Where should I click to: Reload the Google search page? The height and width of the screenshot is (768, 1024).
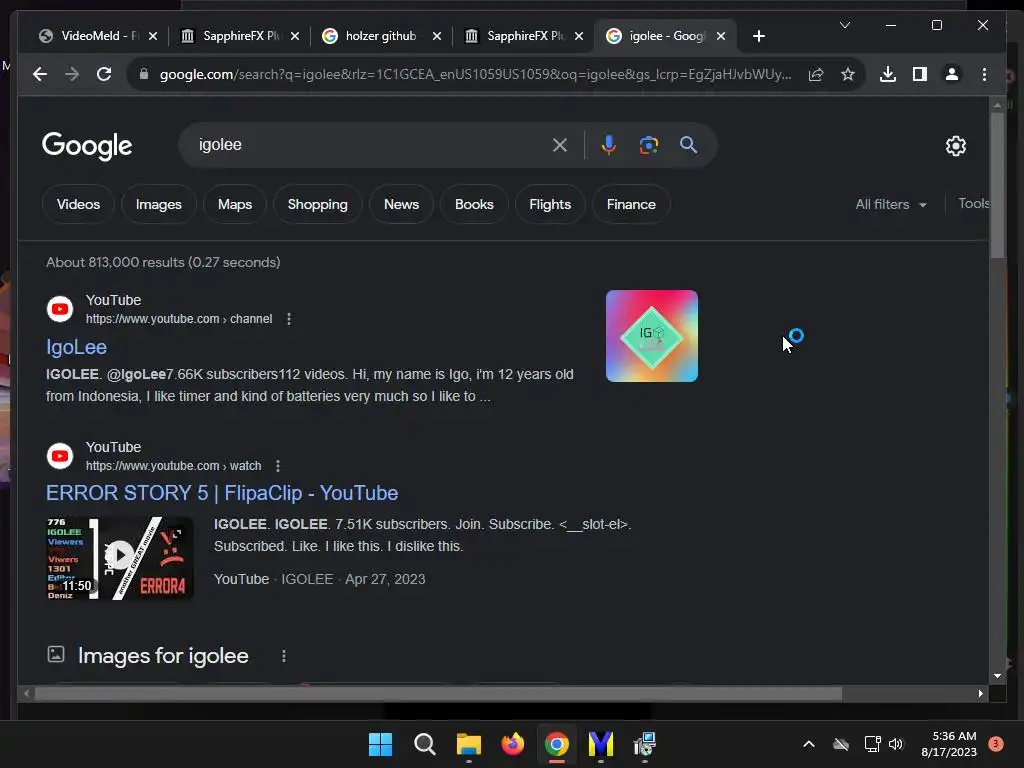pyautogui.click(x=104, y=74)
